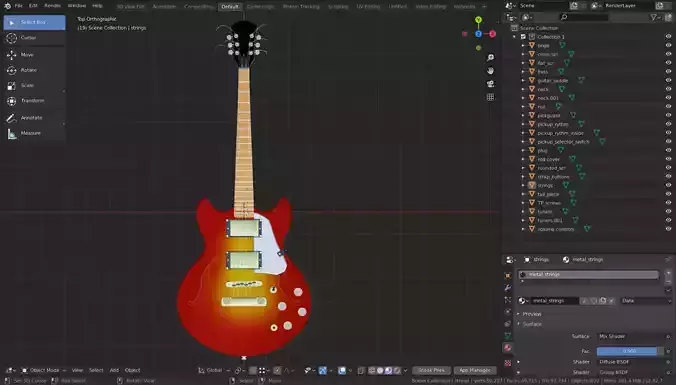Click the metal_strings material name field
Screen dimensions: 676x385
[554, 300]
